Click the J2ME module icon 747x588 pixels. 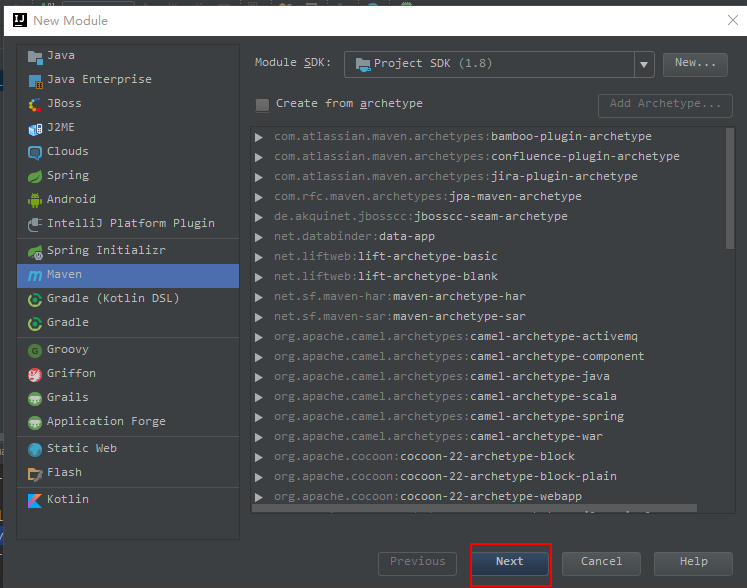click(35, 129)
